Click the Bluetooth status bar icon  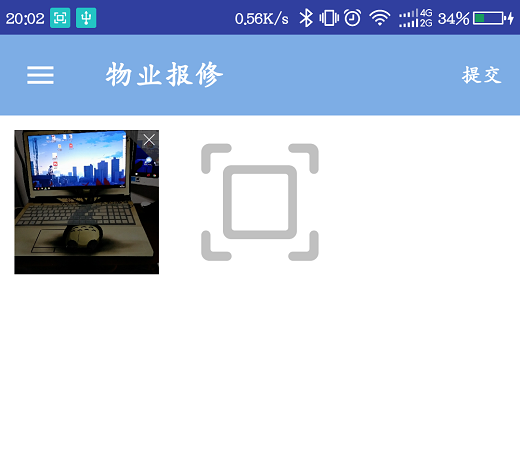tap(306, 18)
